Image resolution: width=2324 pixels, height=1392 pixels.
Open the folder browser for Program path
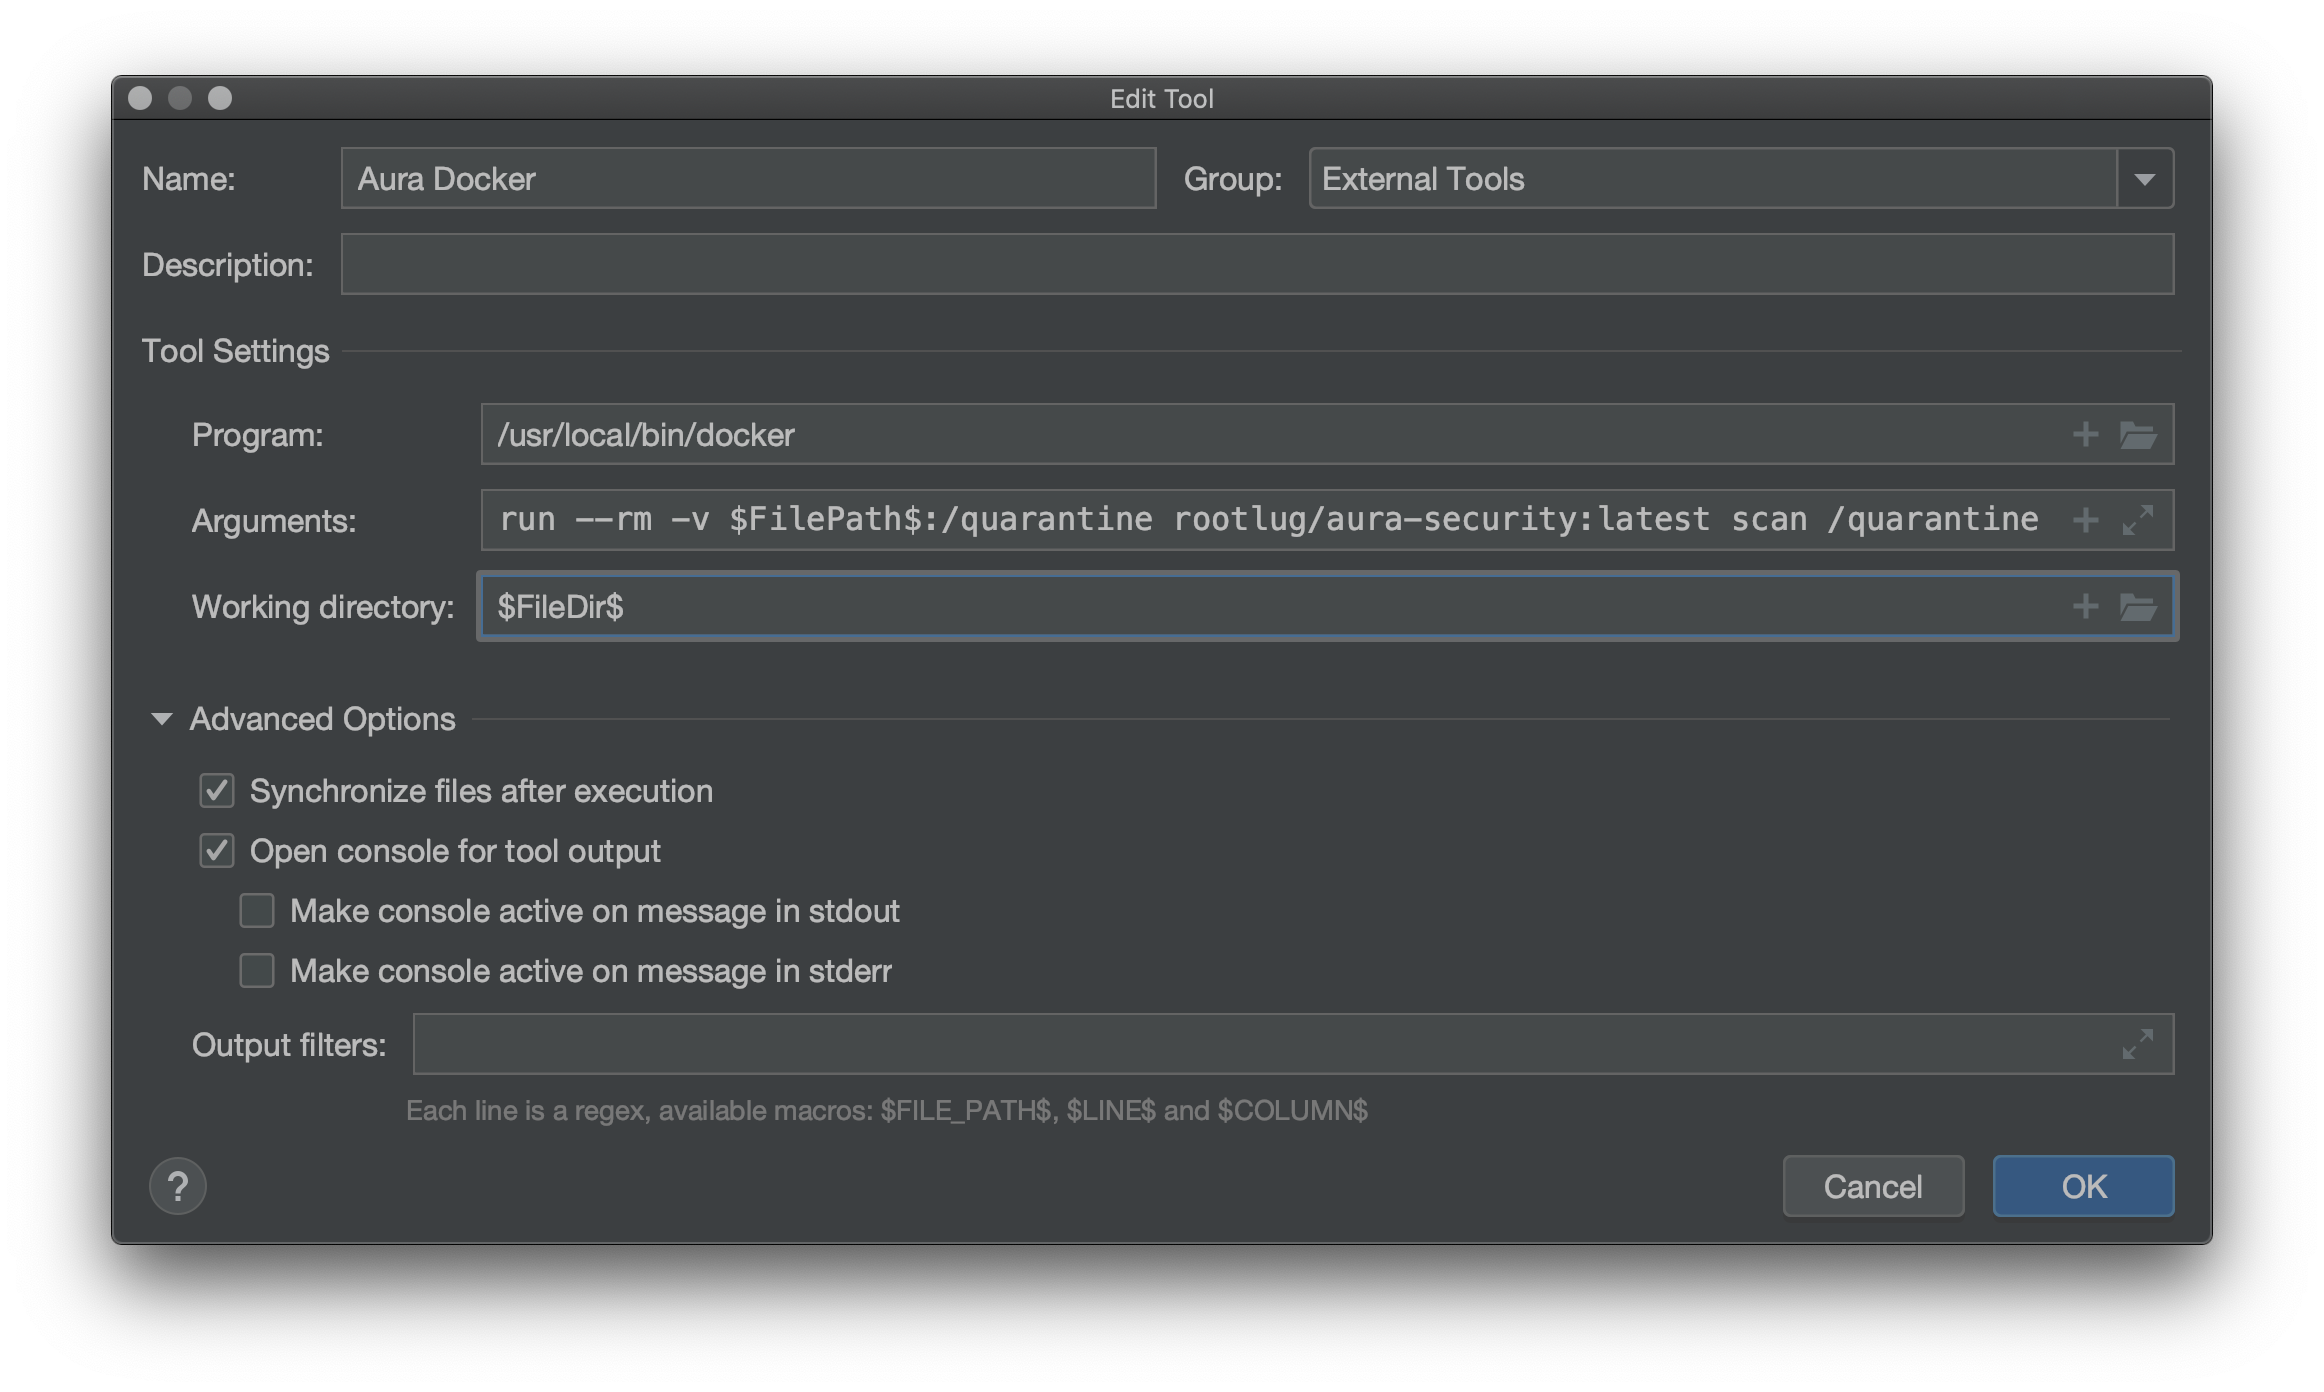point(2139,434)
